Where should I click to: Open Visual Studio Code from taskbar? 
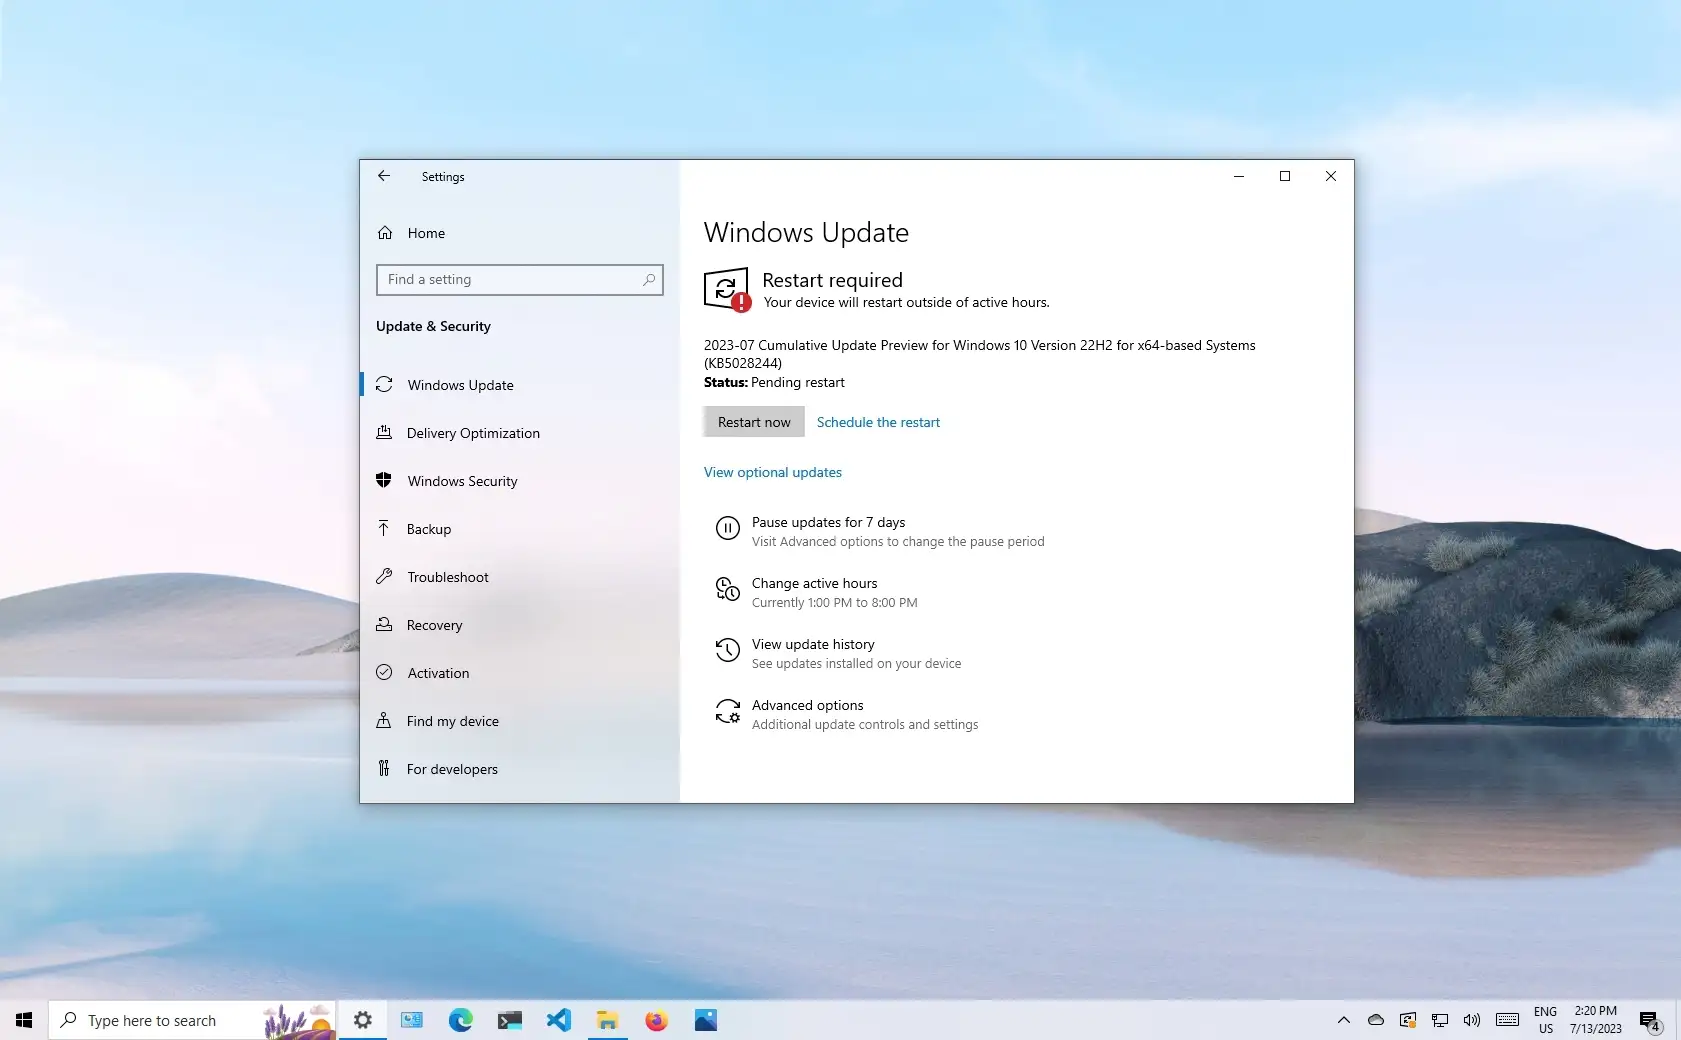click(558, 1020)
